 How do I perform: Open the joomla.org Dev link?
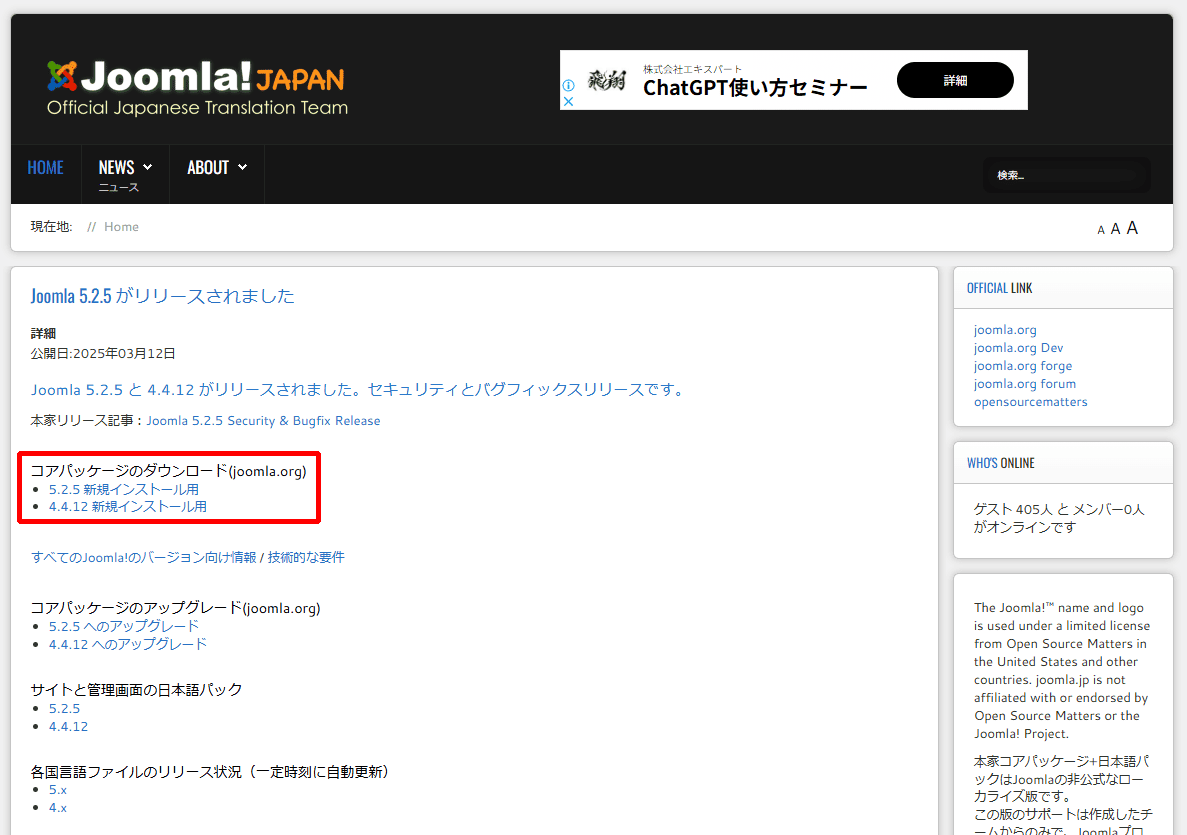tap(1018, 347)
